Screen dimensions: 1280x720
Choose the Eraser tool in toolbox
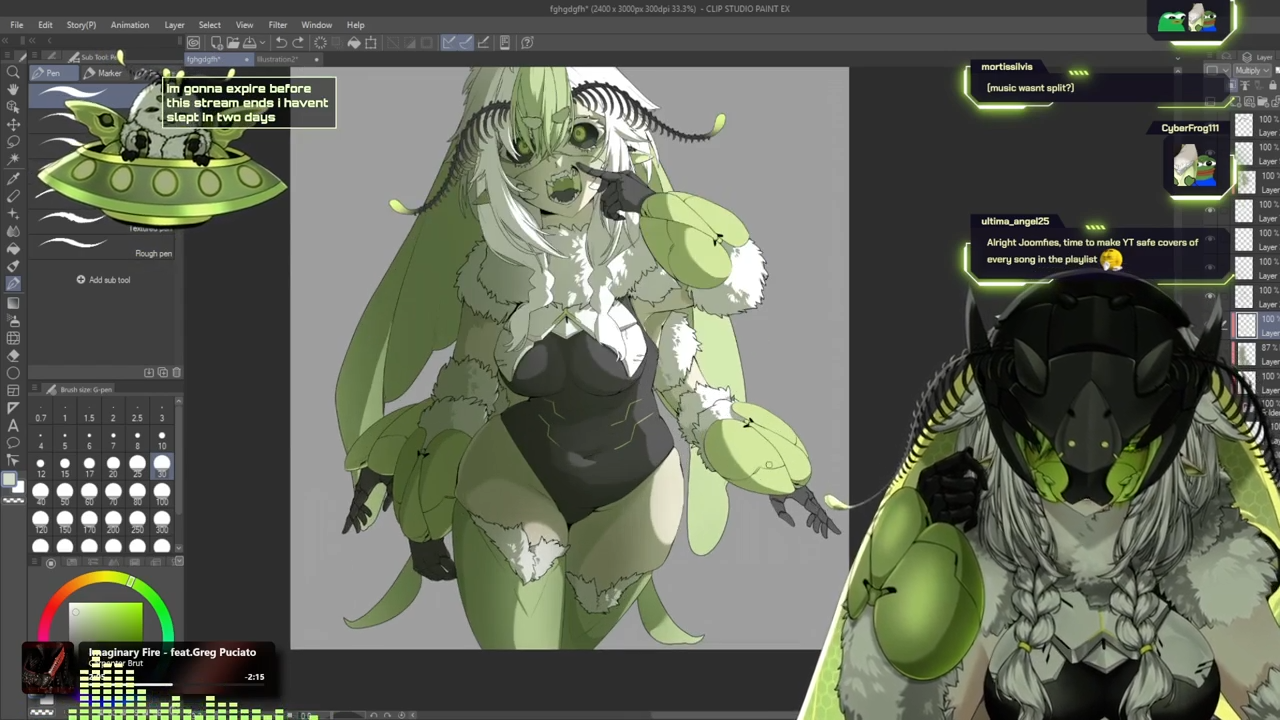pyautogui.click(x=13, y=355)
